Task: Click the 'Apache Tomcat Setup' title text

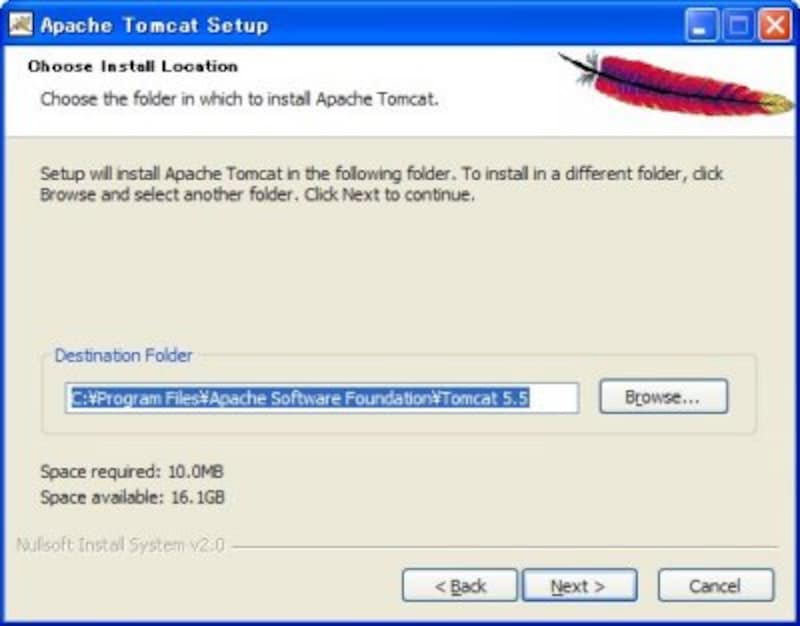Action: point(155,25)
